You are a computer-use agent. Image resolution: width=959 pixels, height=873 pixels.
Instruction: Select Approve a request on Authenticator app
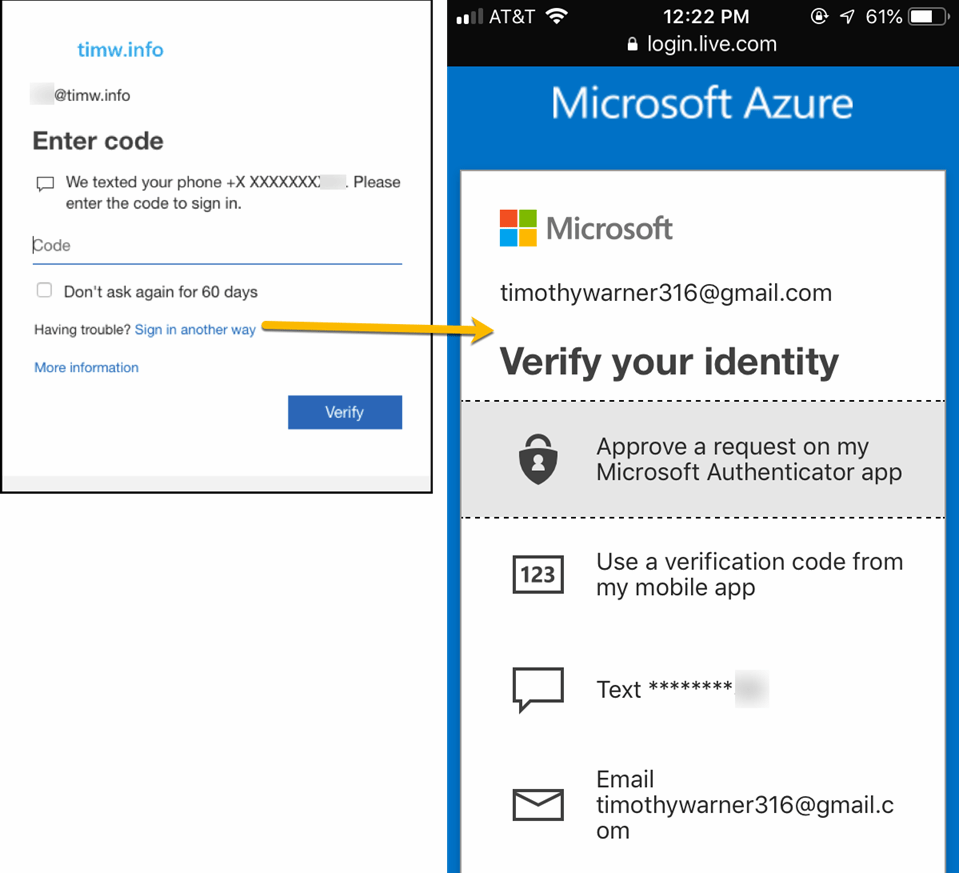click(x=748, y=460)
